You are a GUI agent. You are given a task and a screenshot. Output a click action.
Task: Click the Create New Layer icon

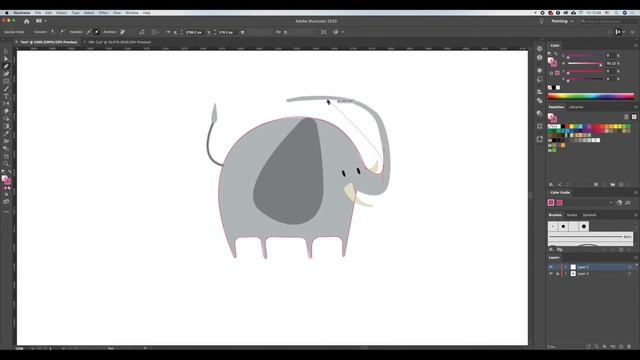coord(621,347)
